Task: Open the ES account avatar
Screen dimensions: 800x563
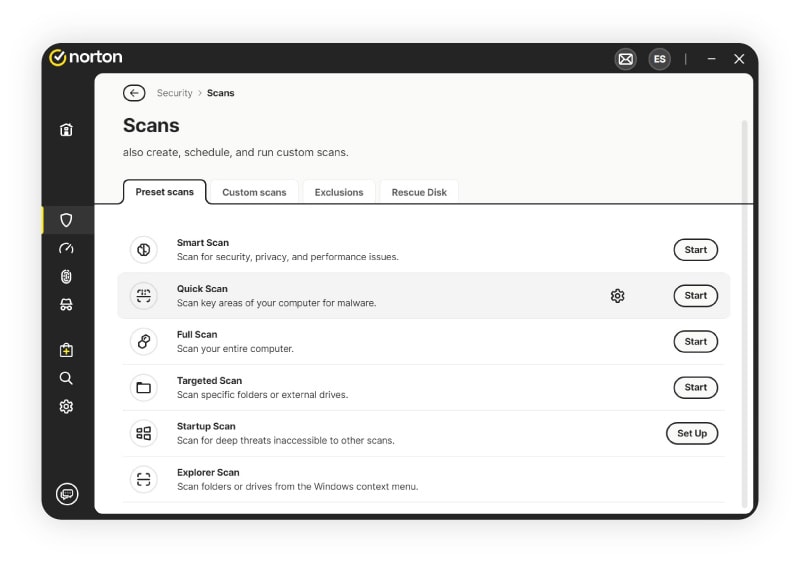Action: [659, 59]
